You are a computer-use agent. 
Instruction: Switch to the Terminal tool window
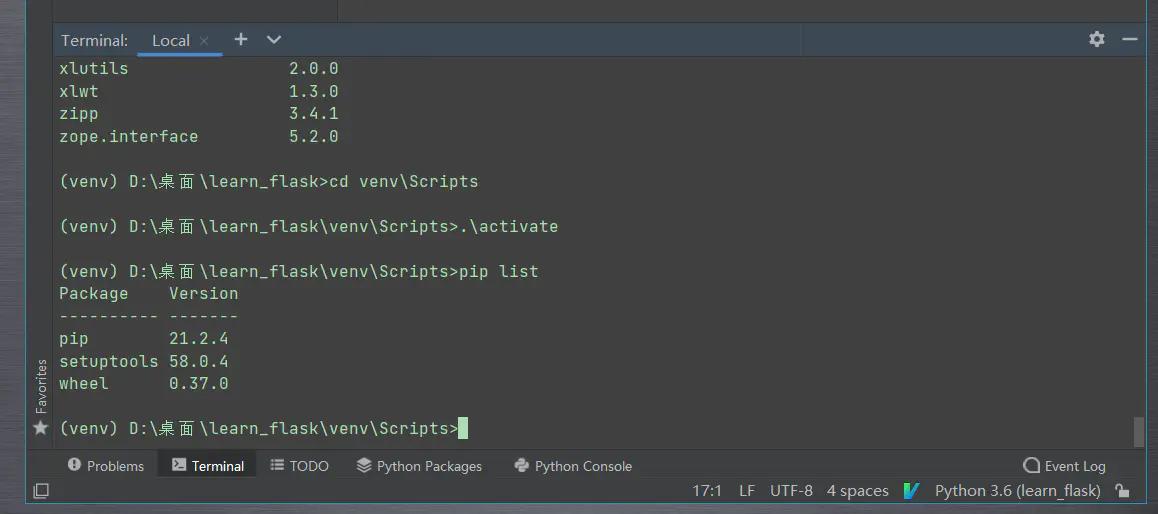(208, 466)
